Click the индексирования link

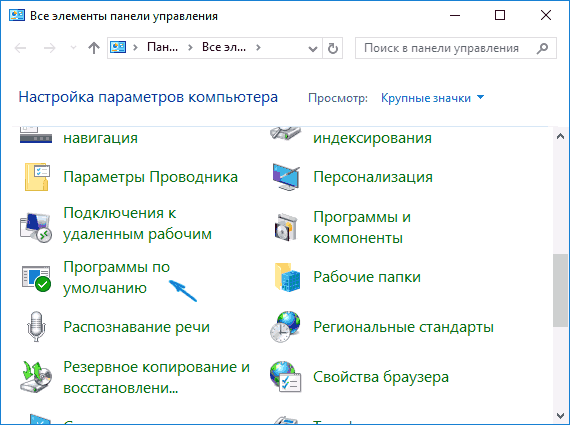point(372,138)
